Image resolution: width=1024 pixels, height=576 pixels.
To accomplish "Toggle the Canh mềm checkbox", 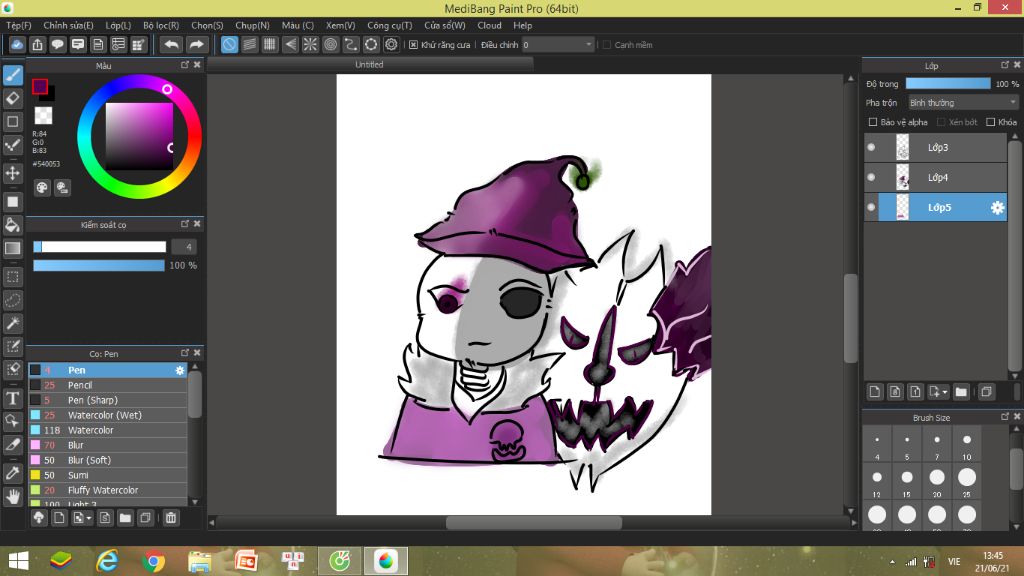I will coord(607,45).
